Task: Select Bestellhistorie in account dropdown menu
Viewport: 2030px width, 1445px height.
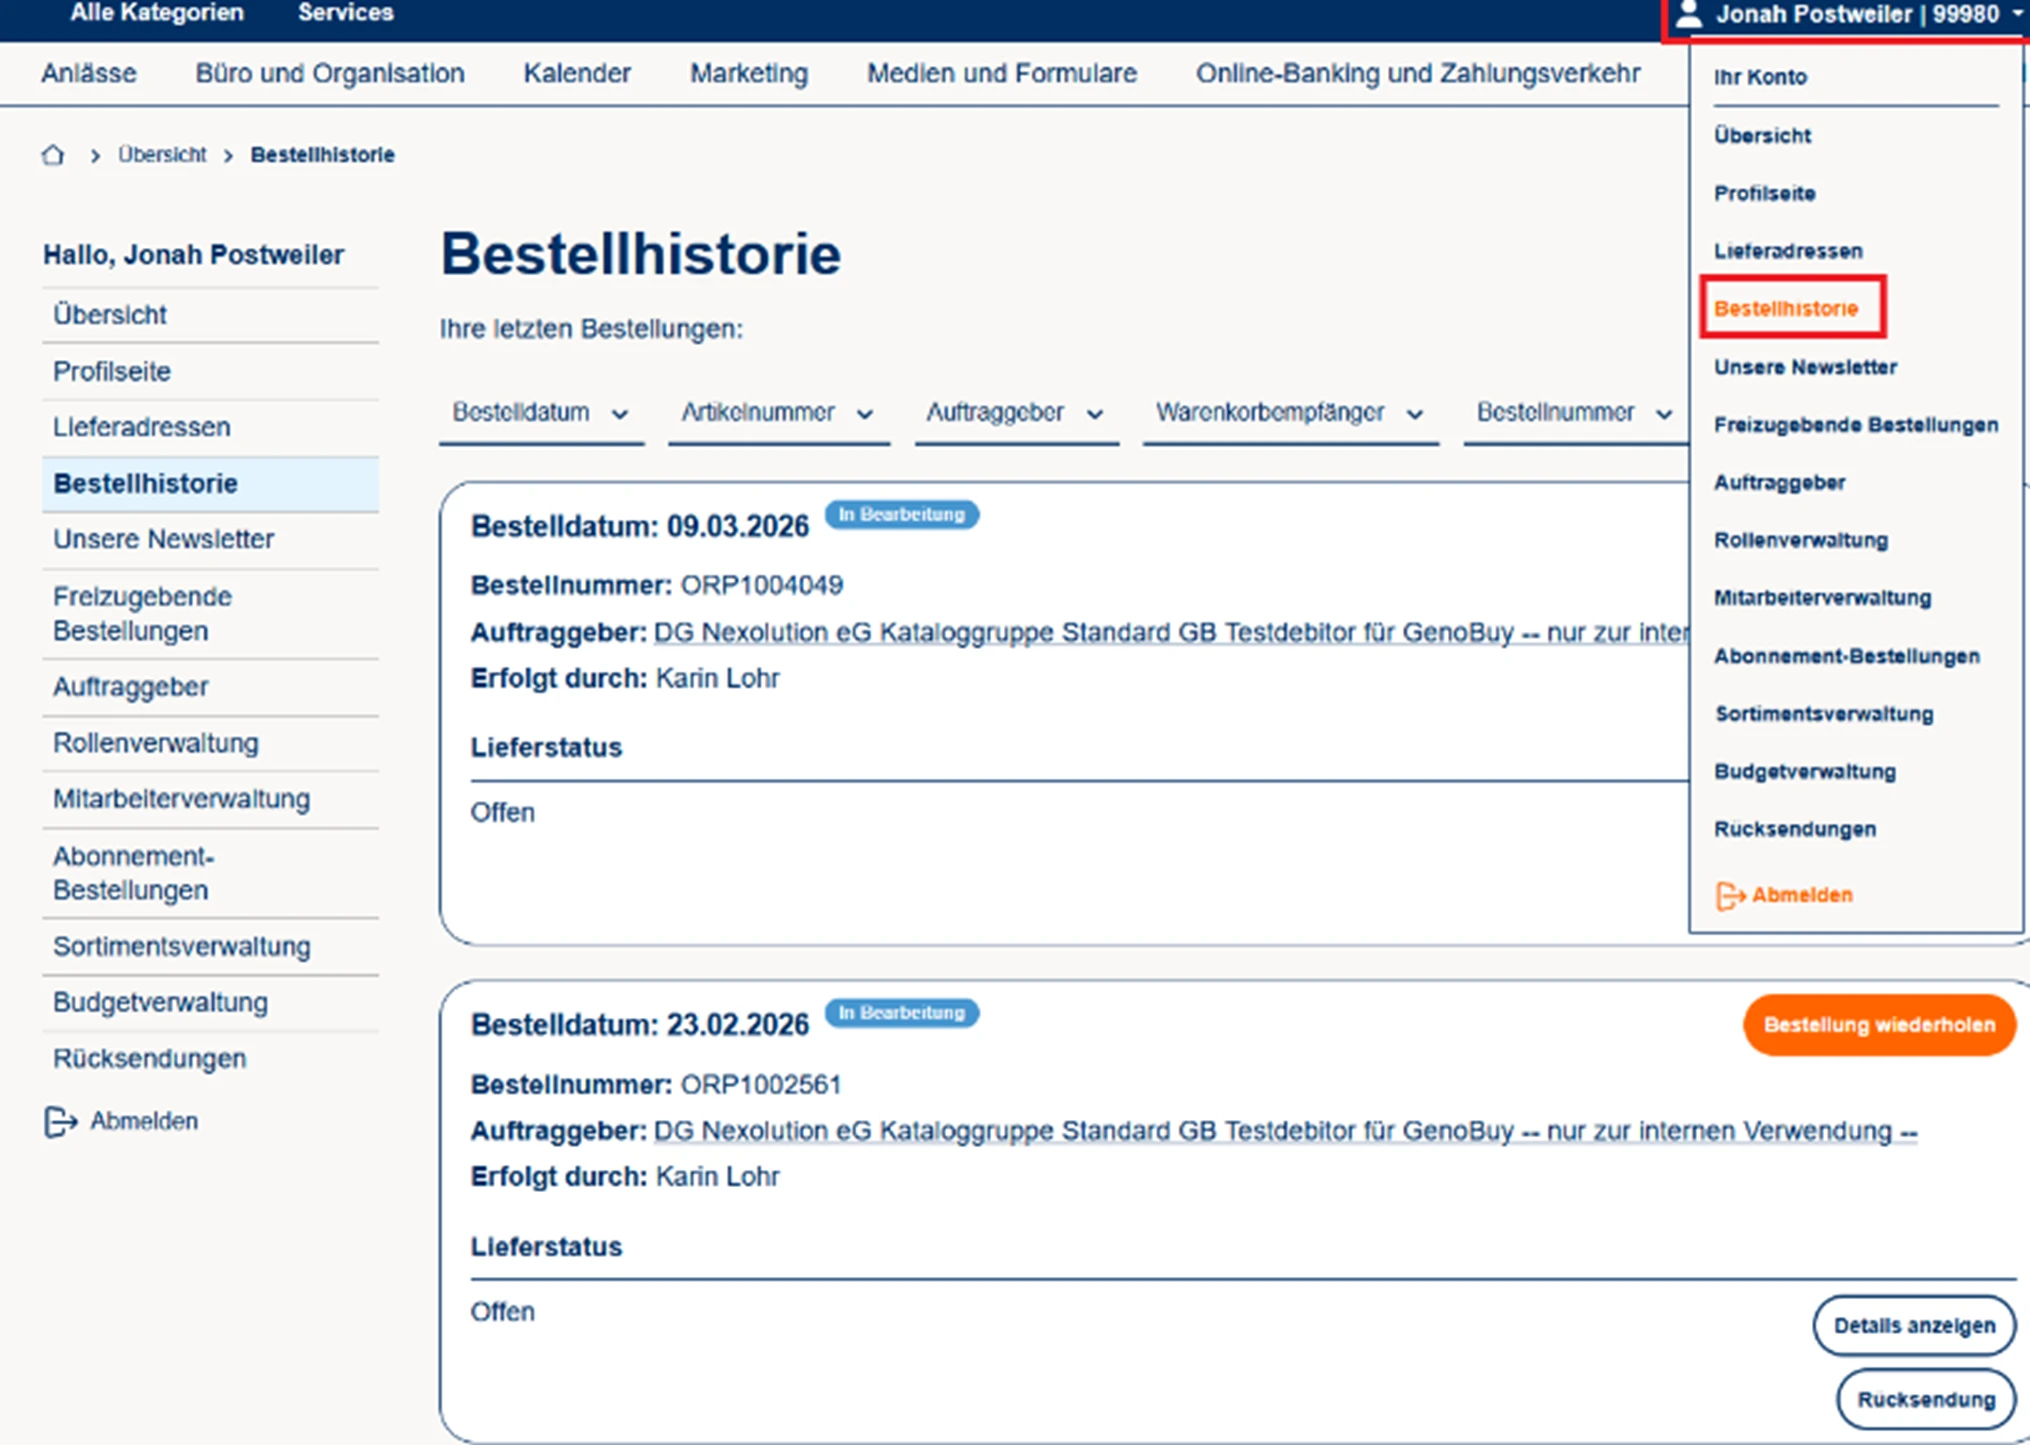Action: click(1786, 309)
